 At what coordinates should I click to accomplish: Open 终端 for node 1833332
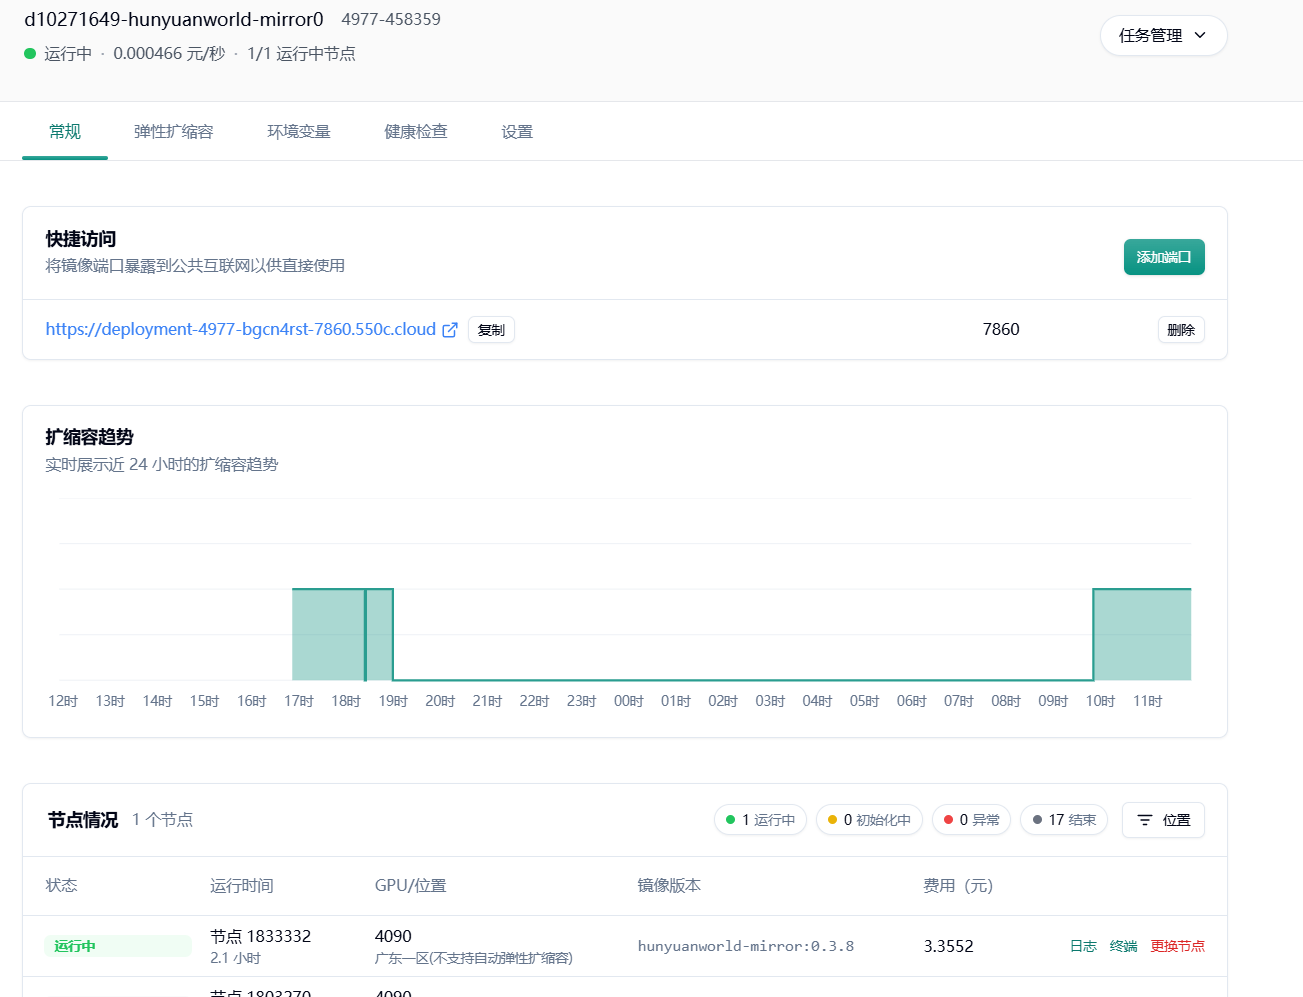click(1123, 946)
